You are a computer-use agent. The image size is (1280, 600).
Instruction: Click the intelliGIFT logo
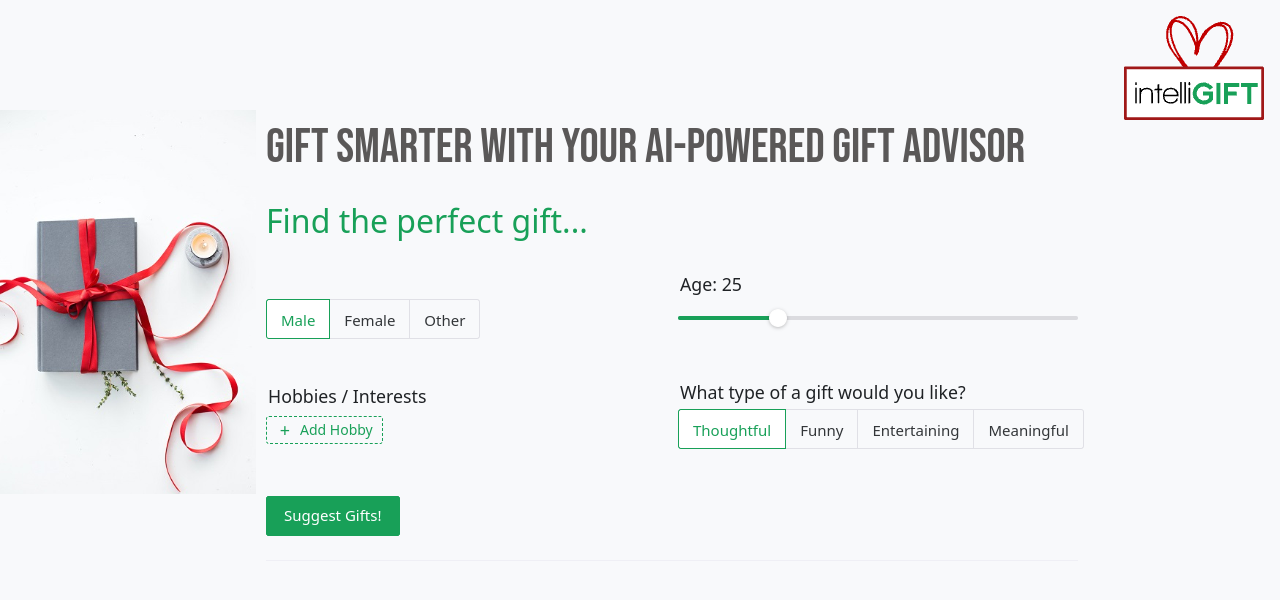(1194, 93)
